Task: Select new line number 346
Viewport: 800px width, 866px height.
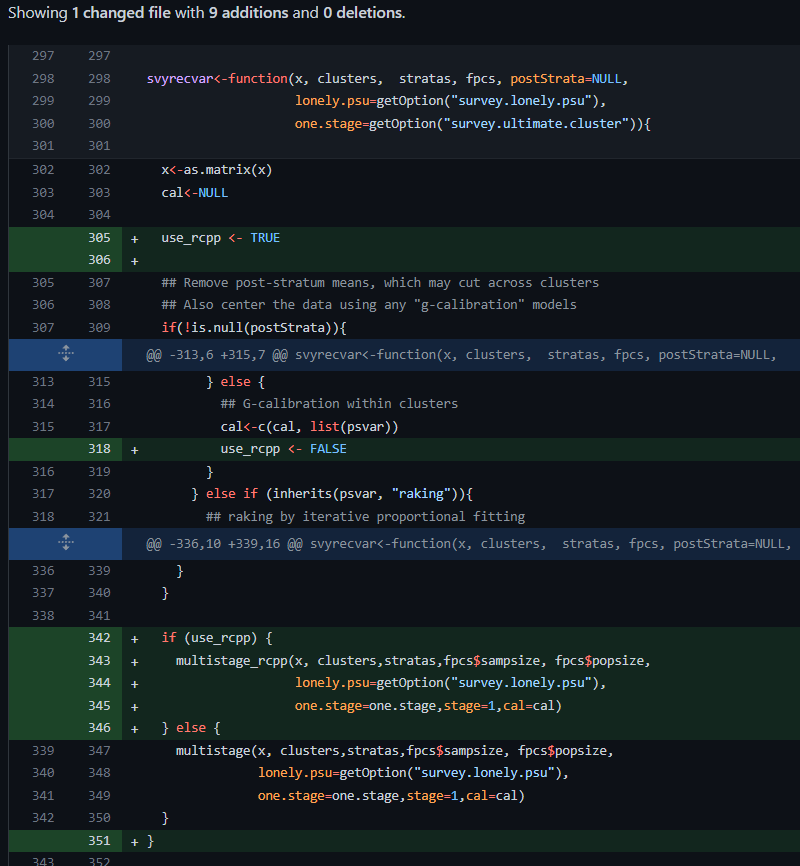Action: (x=99, y=727)
